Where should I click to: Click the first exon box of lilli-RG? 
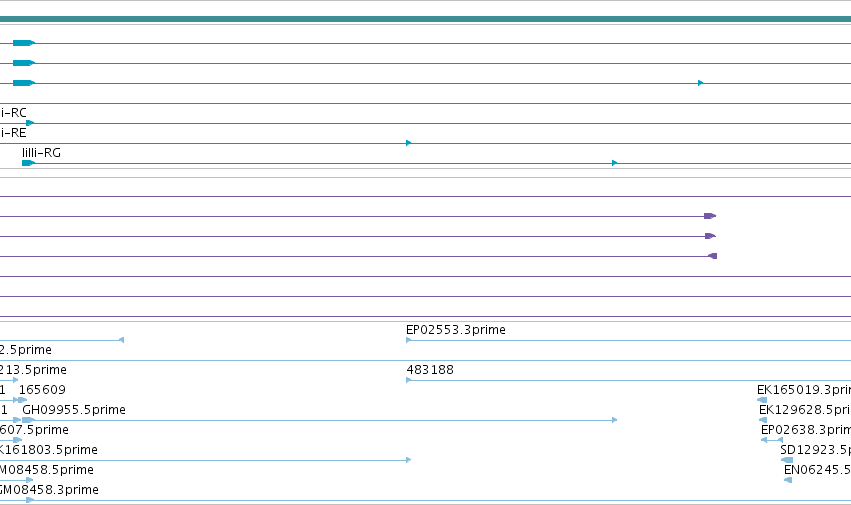coord(28,163)
